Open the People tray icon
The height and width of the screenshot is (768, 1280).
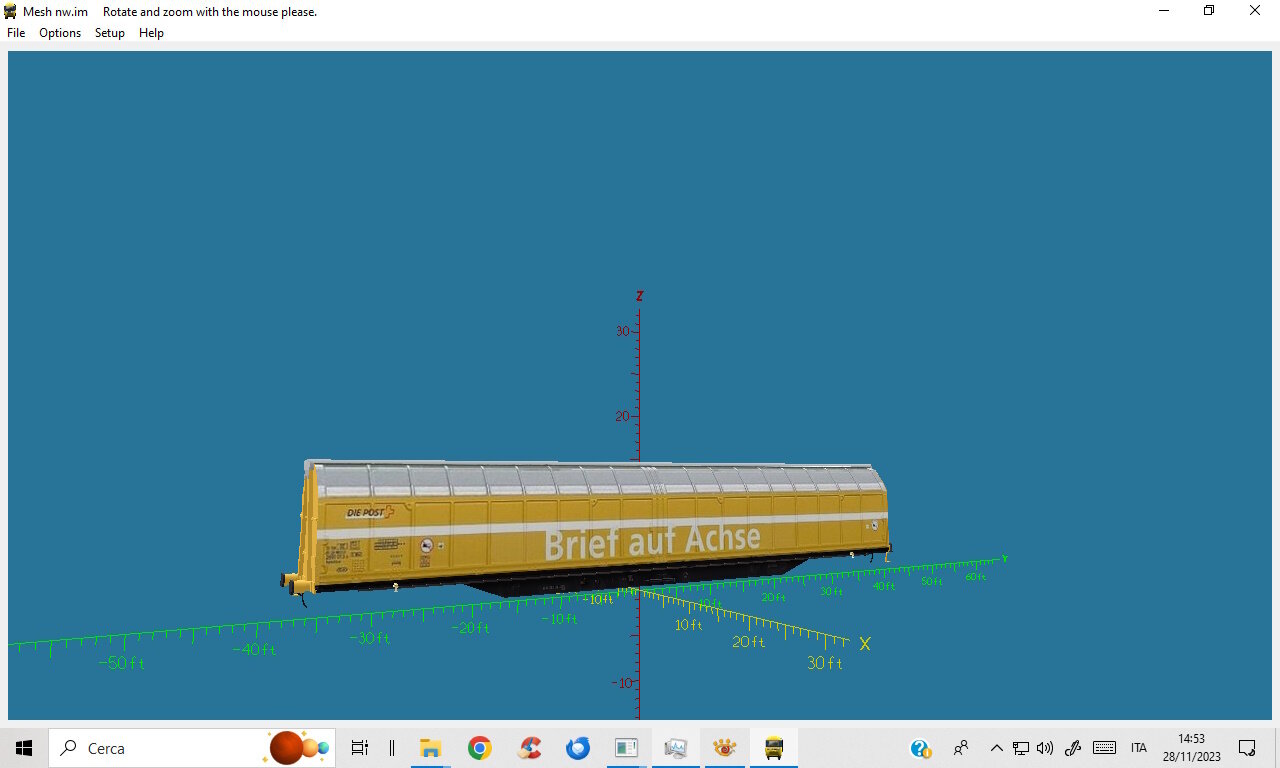[961, 748]
